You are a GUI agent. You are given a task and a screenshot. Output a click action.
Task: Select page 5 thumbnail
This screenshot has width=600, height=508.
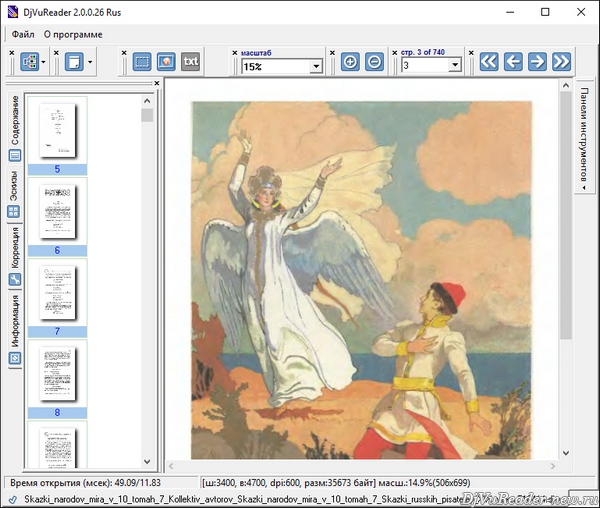point(57,136)
